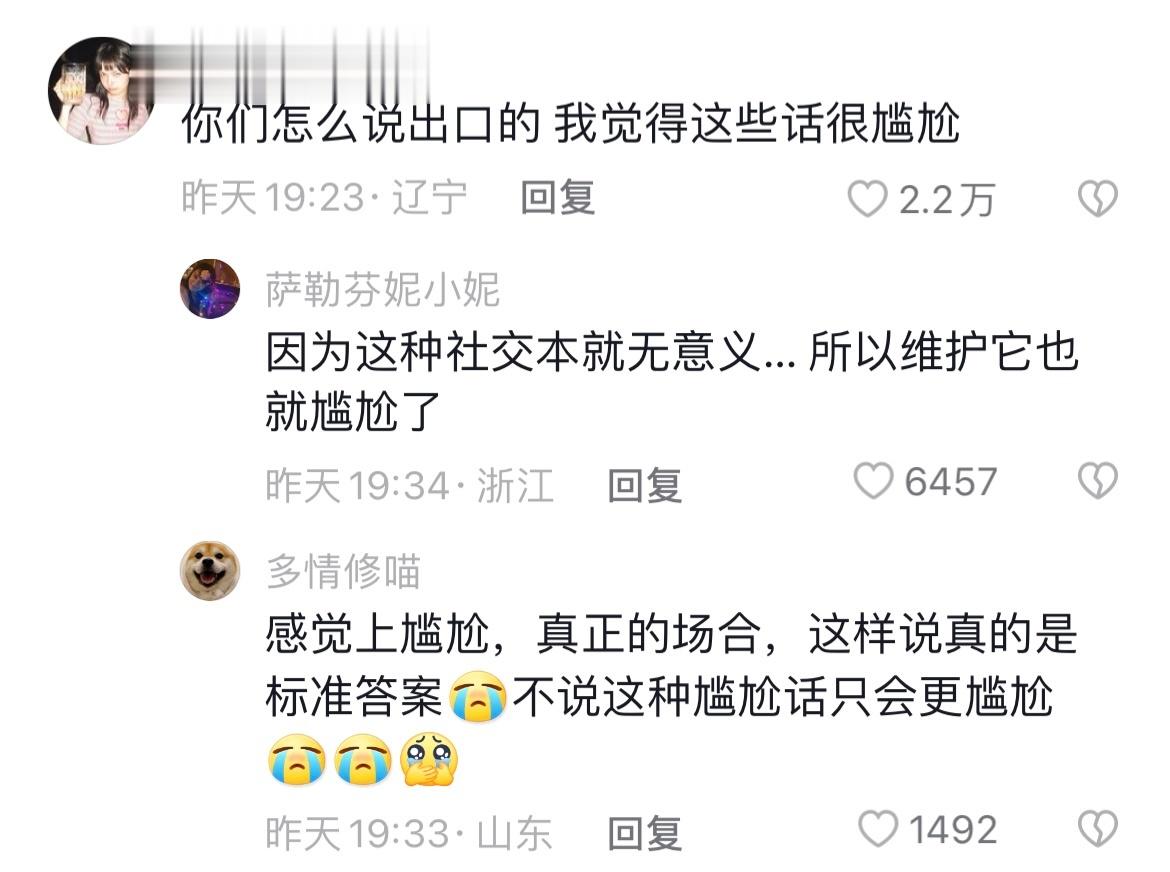Tap the 6457 like count
Viewport: 1170px width, 872px height.
click(x=951, y=482)
